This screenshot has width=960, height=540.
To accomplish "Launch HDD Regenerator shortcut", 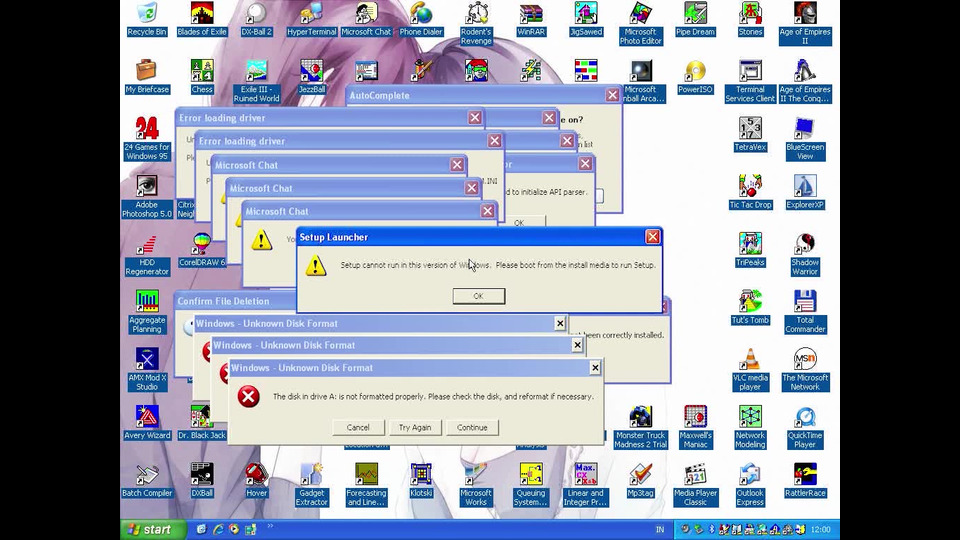I will click(147, 254).
